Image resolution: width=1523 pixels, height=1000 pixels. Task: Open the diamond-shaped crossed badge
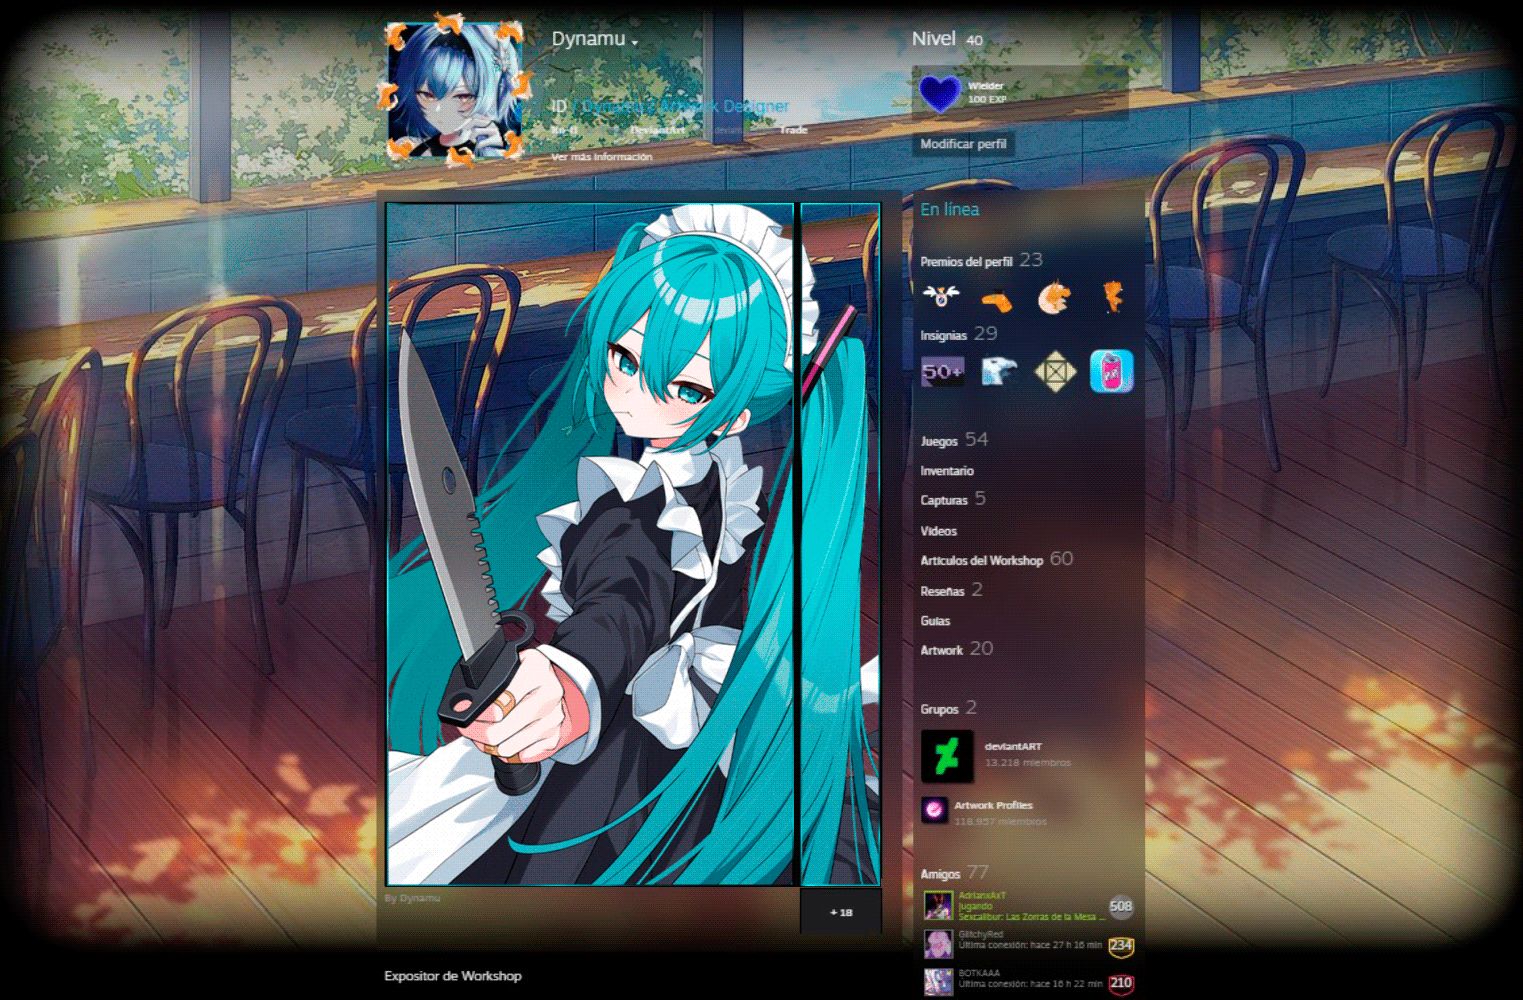click(x=1054, y=372)
